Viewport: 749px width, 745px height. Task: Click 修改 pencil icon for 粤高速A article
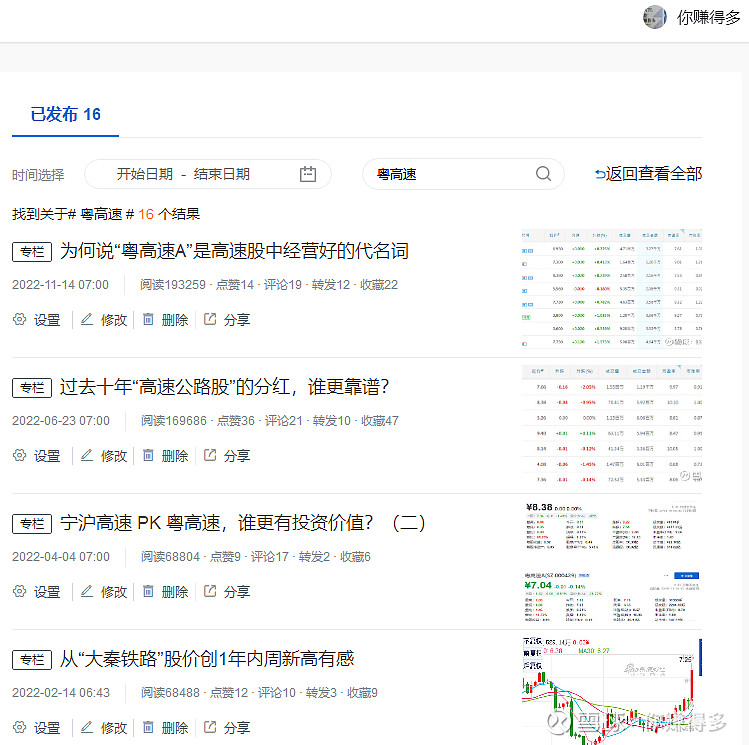86,319
